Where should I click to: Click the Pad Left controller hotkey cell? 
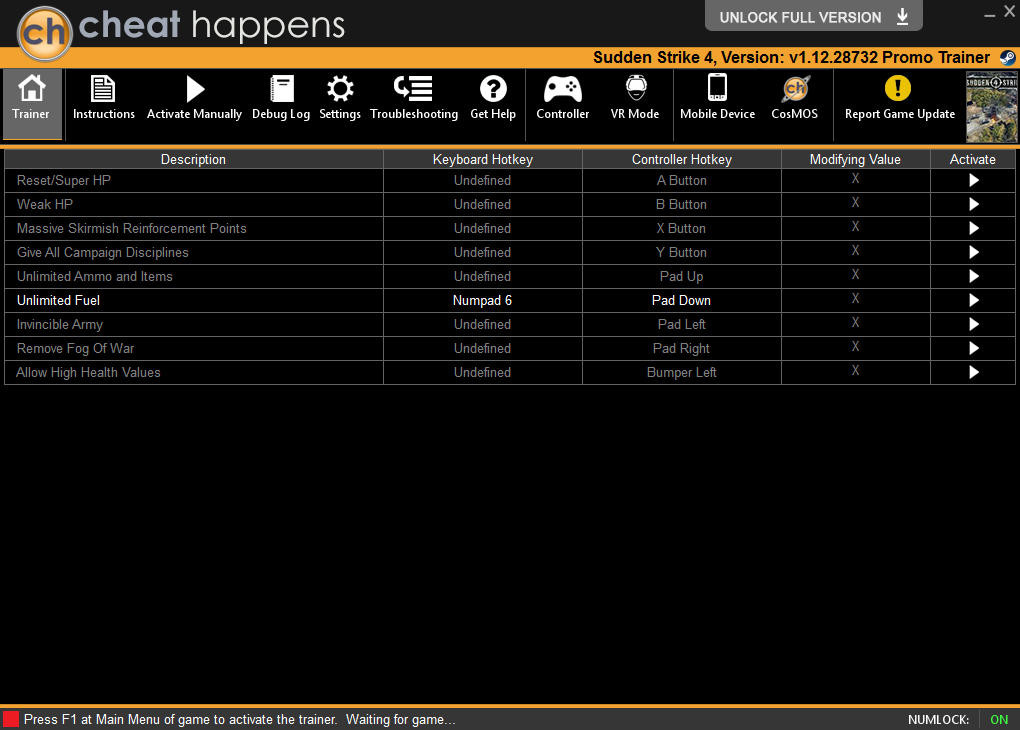click(682, 325)
